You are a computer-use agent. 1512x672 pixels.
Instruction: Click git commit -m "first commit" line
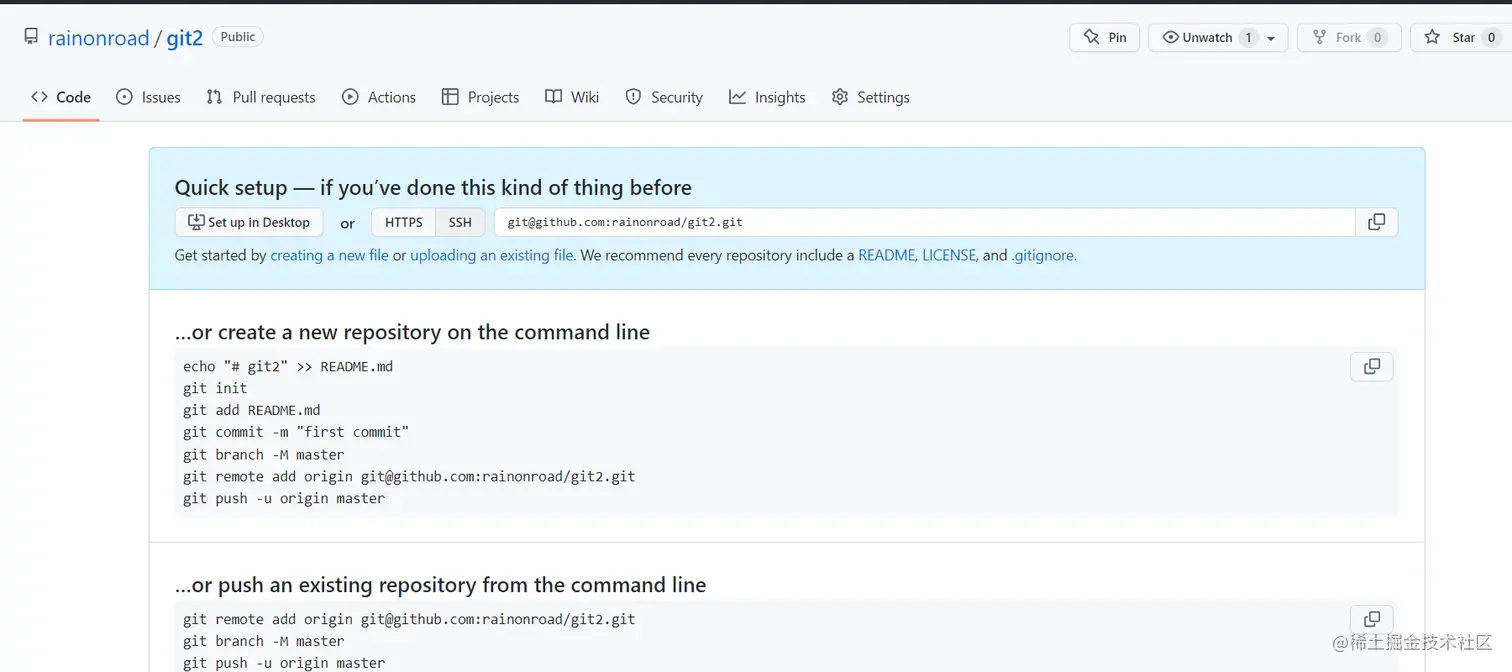coord(296,432)
